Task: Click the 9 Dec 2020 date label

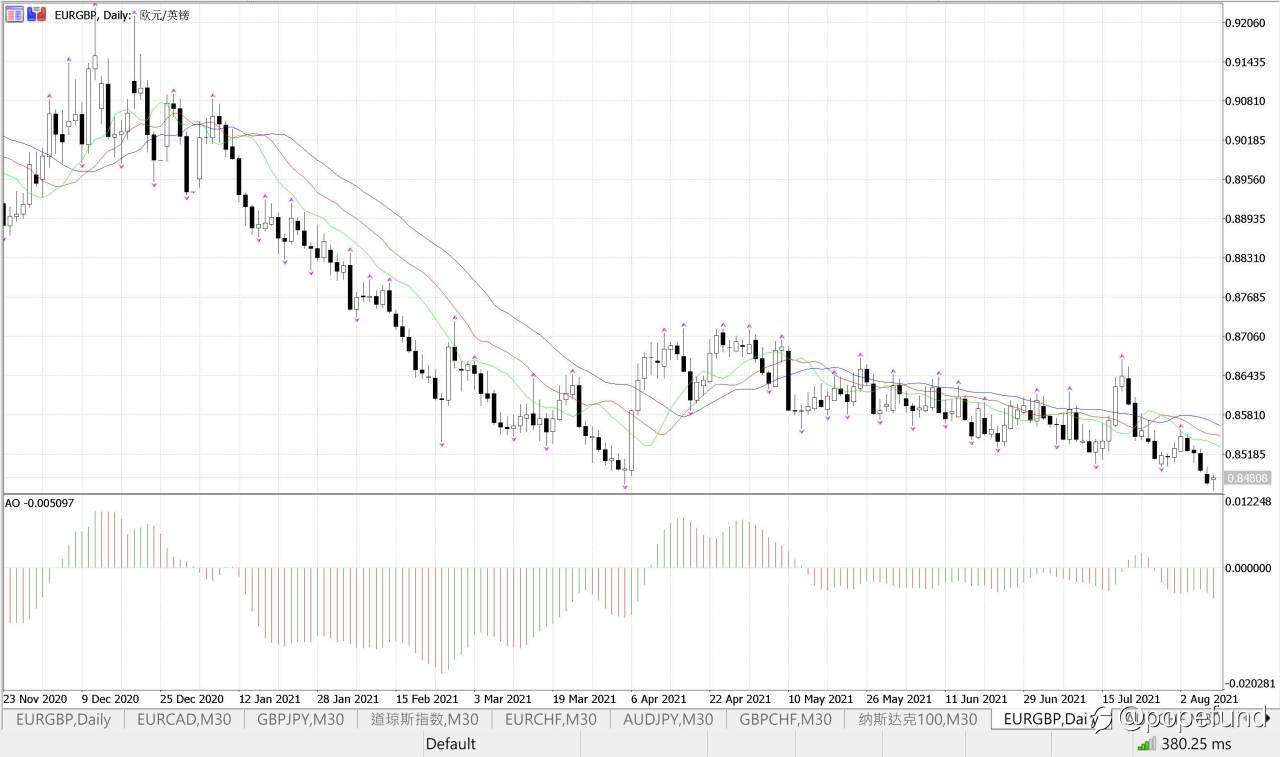Action: point(110,698)
